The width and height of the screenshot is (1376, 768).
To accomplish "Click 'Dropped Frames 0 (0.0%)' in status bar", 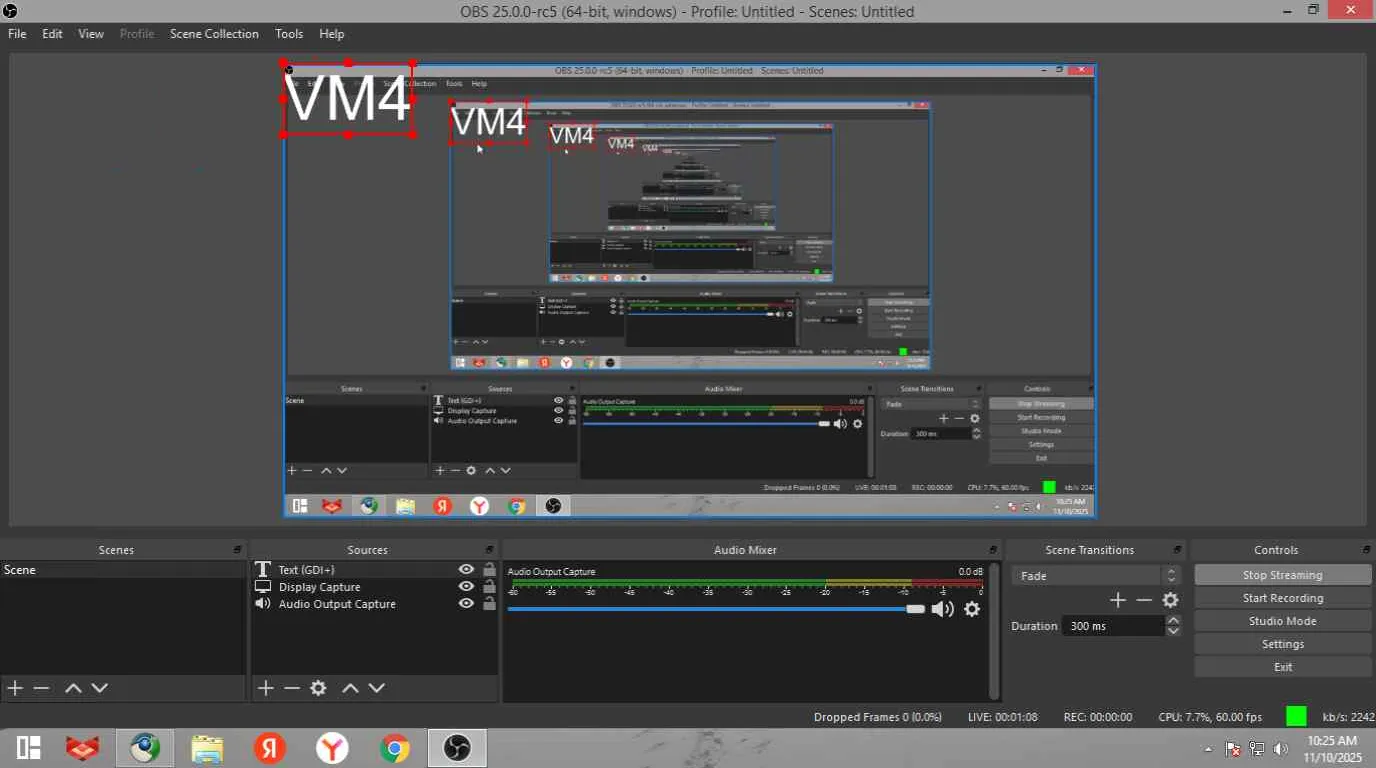I will coord(878,717).
